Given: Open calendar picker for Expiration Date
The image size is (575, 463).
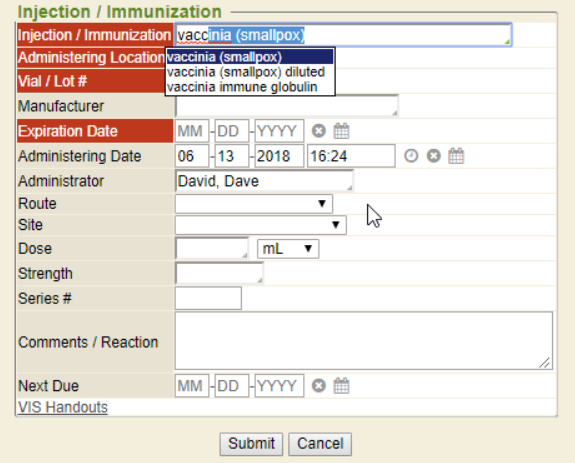Looking at the screenshot, I should tap(341, 131).
